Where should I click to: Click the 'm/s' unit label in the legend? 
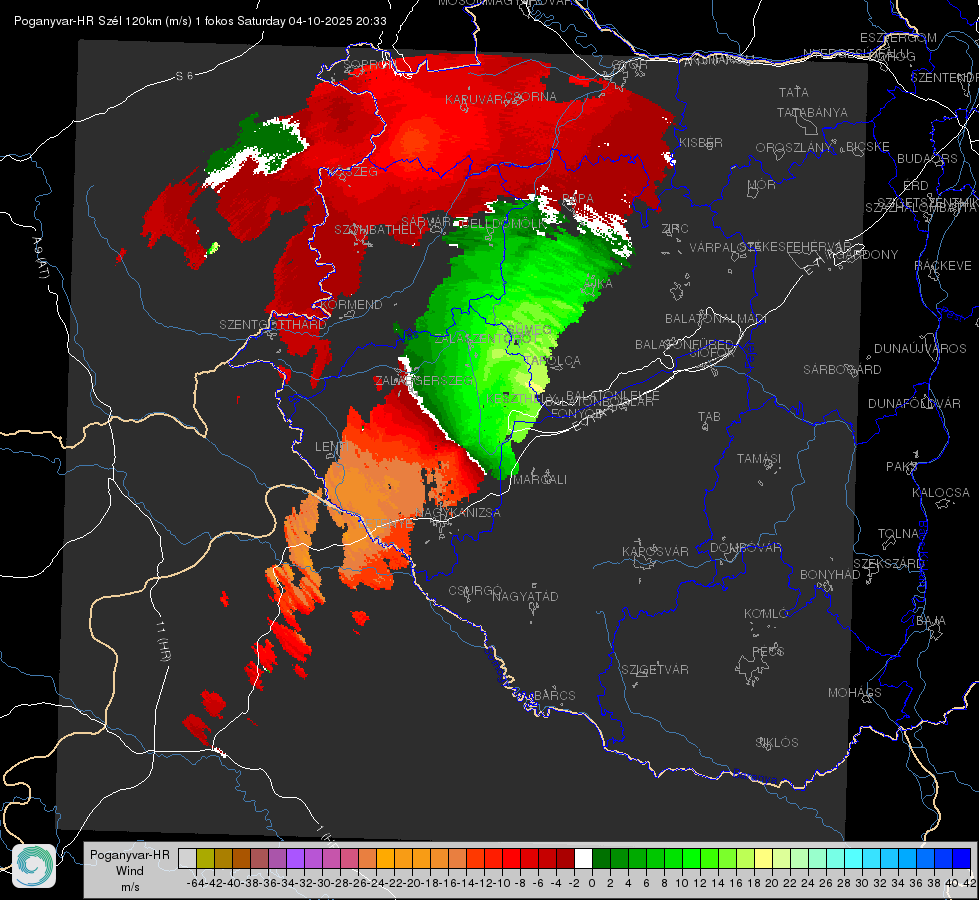click(130, 887)
